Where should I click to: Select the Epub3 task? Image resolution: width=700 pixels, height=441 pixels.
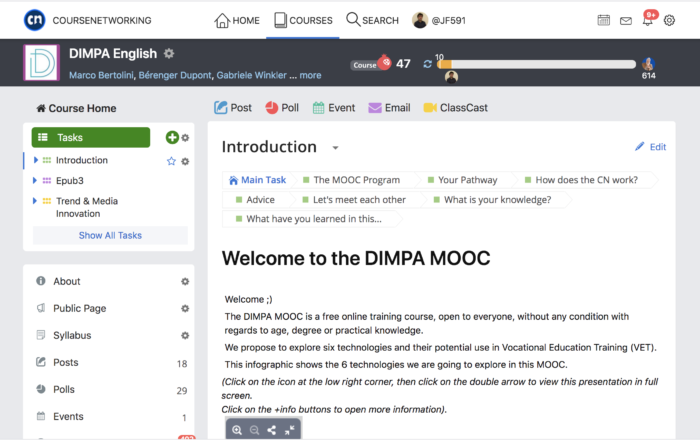[70, 181]
